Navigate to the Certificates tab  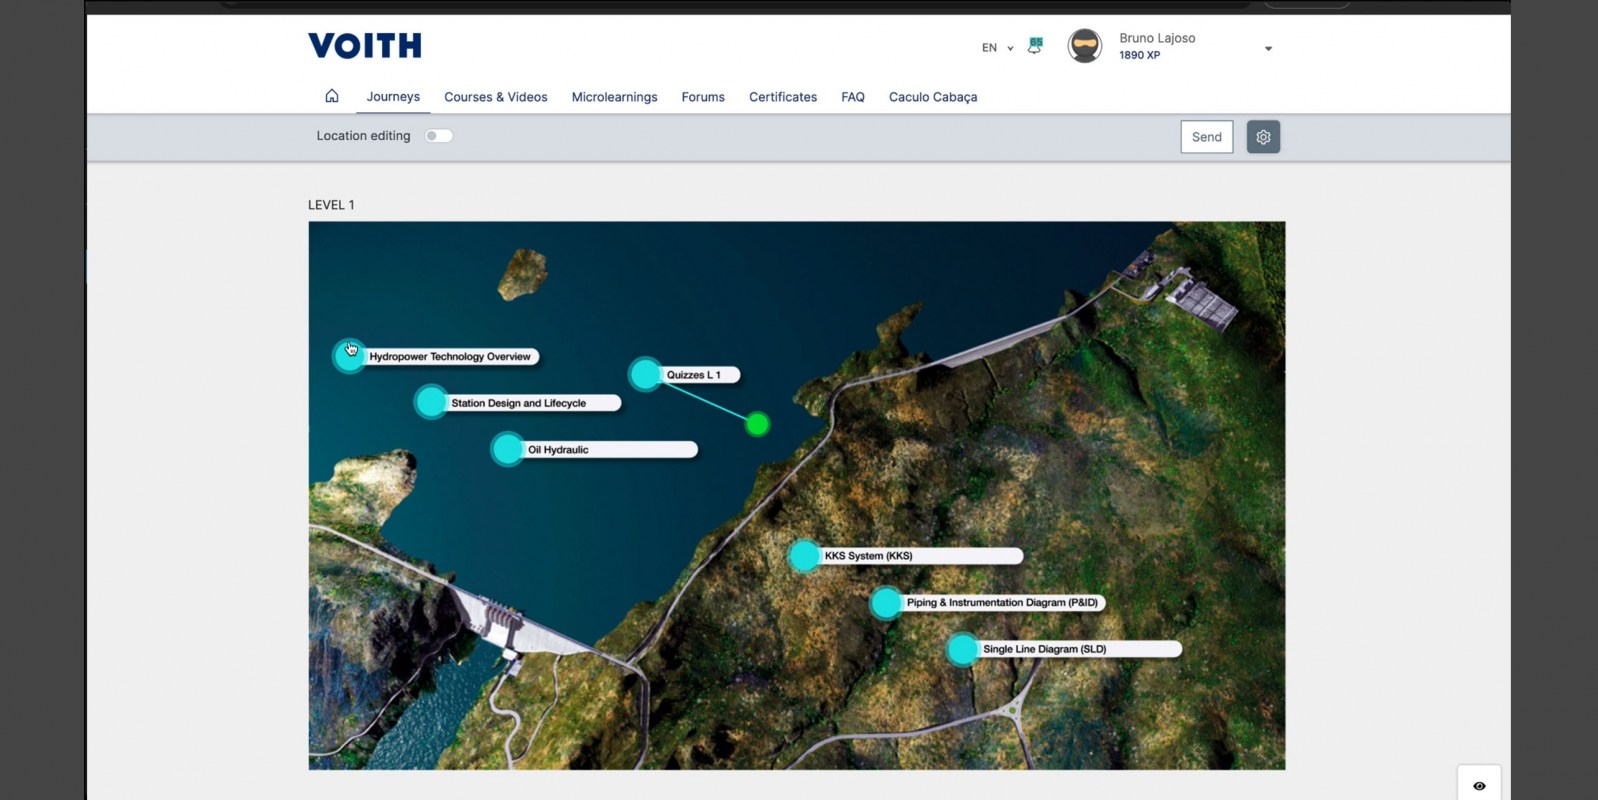[782, 97]
